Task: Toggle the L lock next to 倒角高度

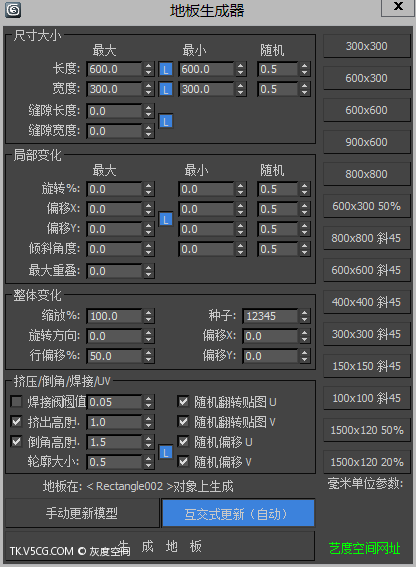Action: click(x=166, y=452)
